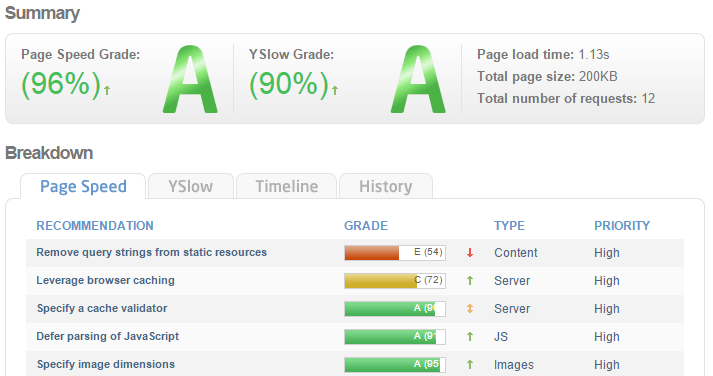The height and width of the screenshot is (376, 713).
Task: Expand Defer parsing of JavaScript recommendation
Action: [108, 336]
